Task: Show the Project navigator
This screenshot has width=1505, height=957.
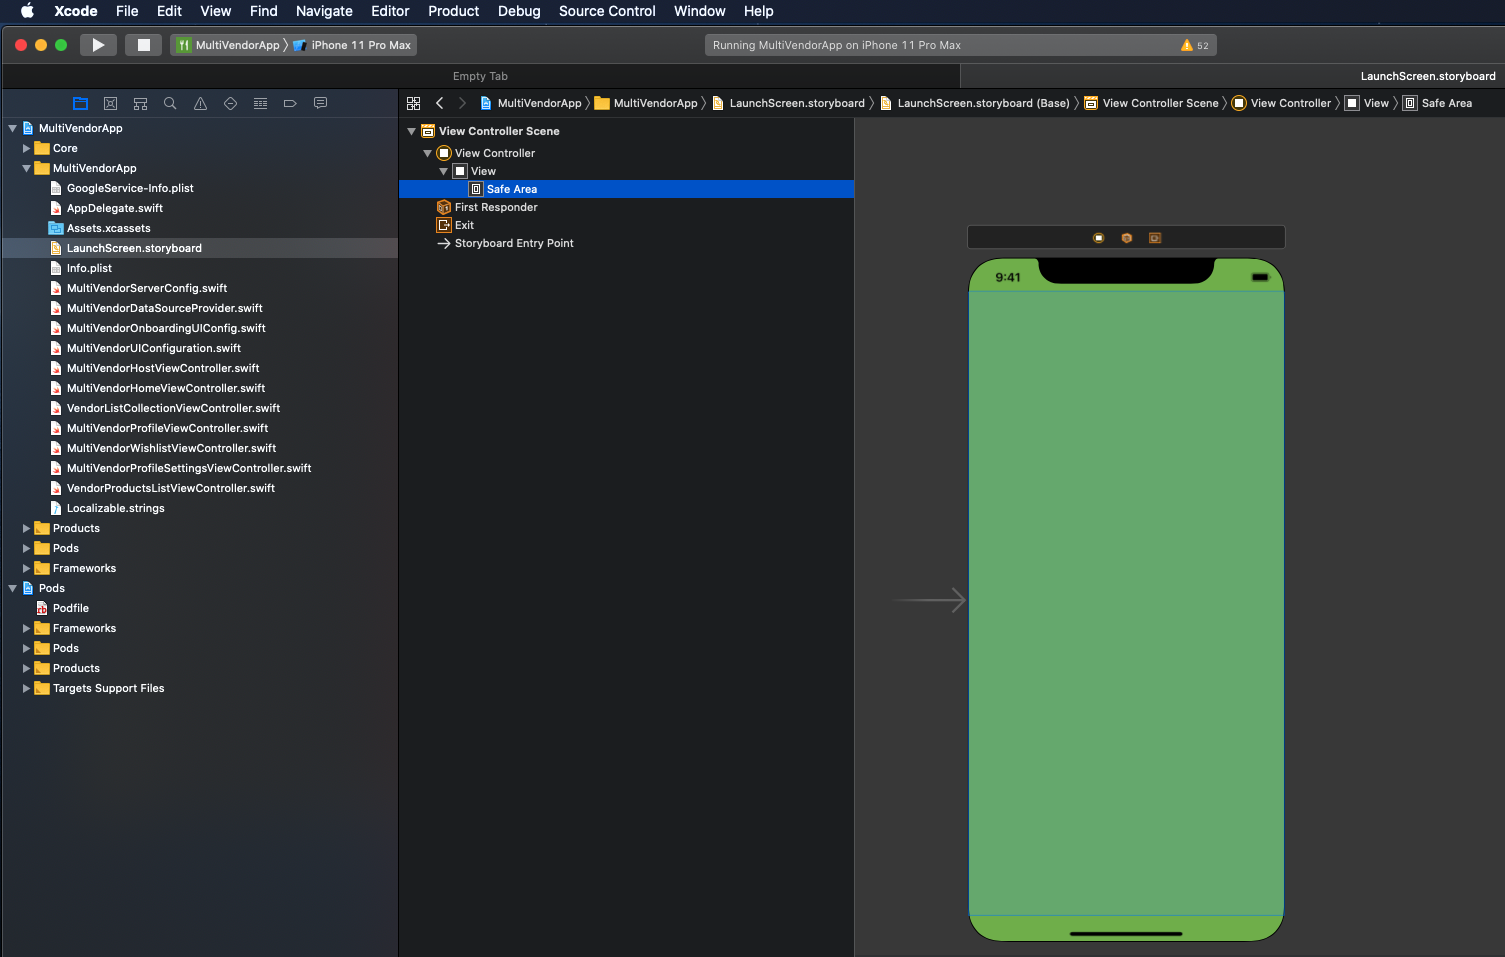Action: (81, 103)
